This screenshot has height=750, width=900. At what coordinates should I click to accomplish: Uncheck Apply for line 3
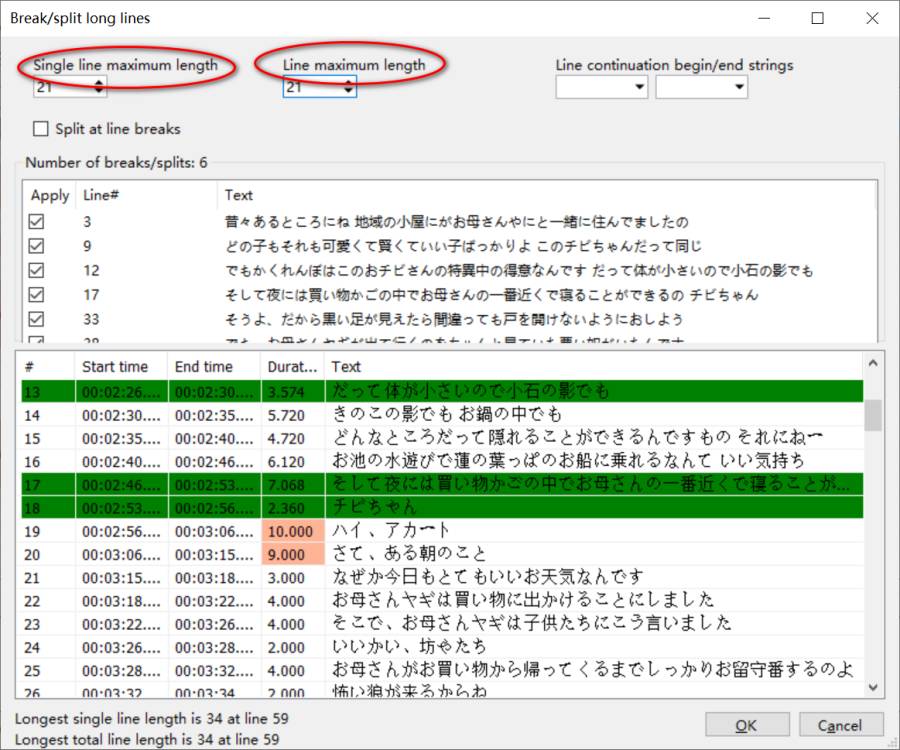pos(38,220)
